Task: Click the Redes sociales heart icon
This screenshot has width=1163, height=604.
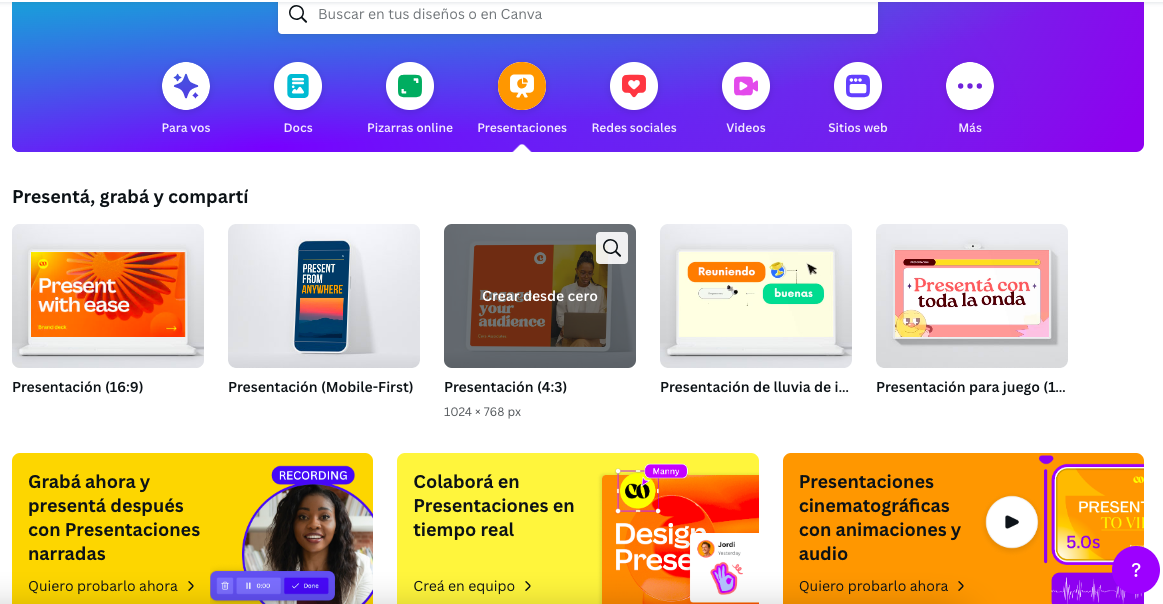Action: (633, 86)
